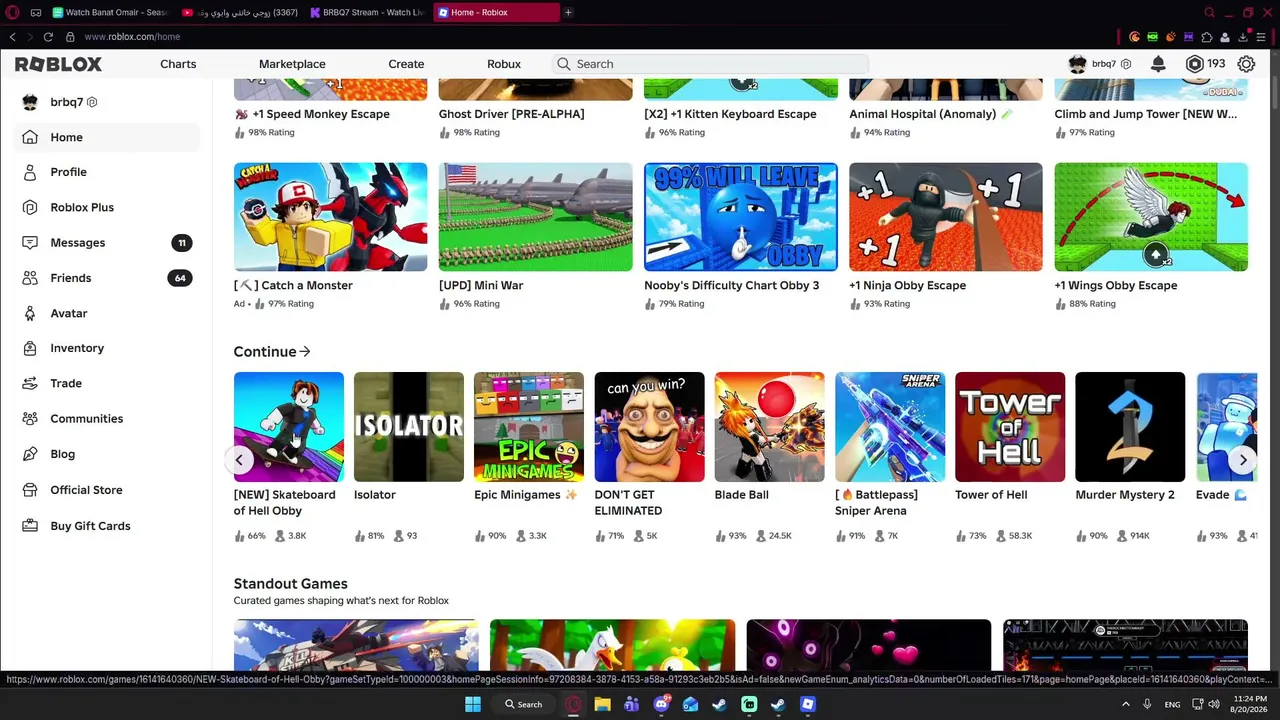Click the Roblox app icon in taskbar
Viewport: 1280px width, 720px height.
(808, 704)
